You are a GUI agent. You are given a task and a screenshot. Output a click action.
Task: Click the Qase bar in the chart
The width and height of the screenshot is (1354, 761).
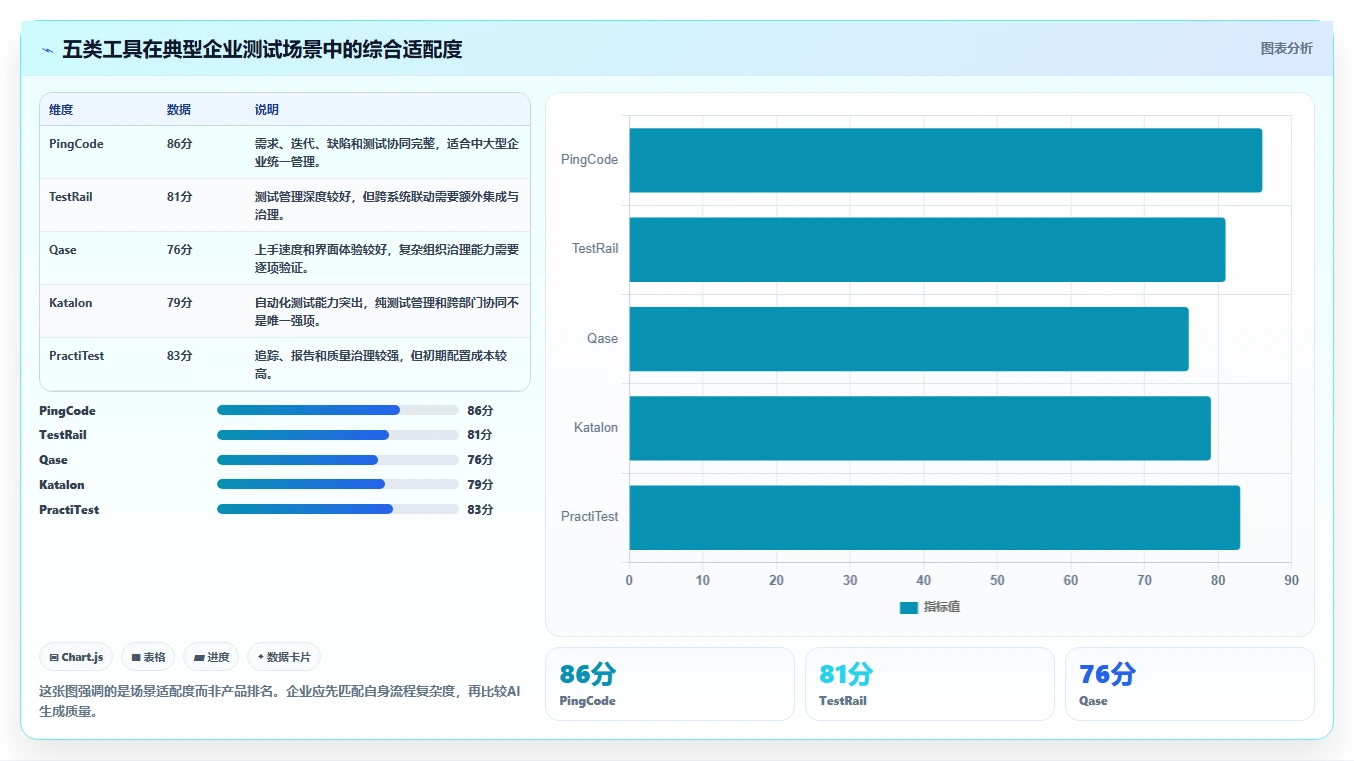[x=909, y=338]
